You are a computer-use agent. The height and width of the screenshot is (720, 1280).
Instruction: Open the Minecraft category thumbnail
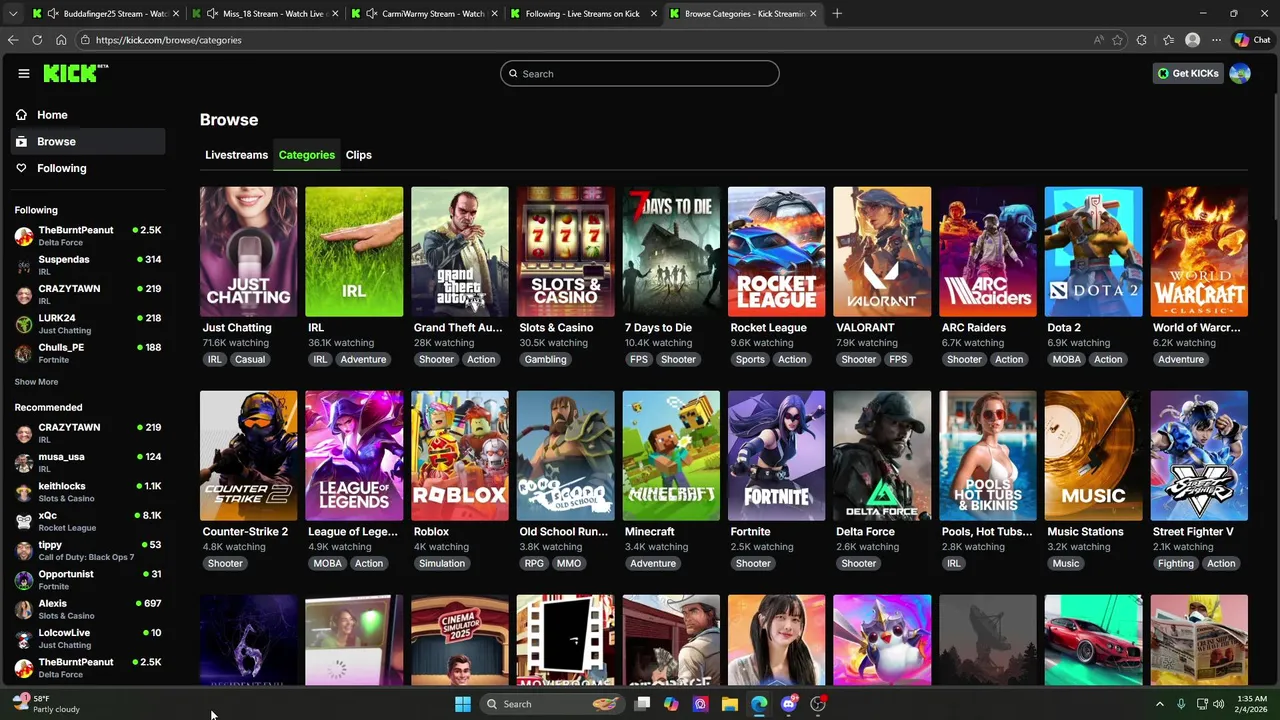point(671,456)
